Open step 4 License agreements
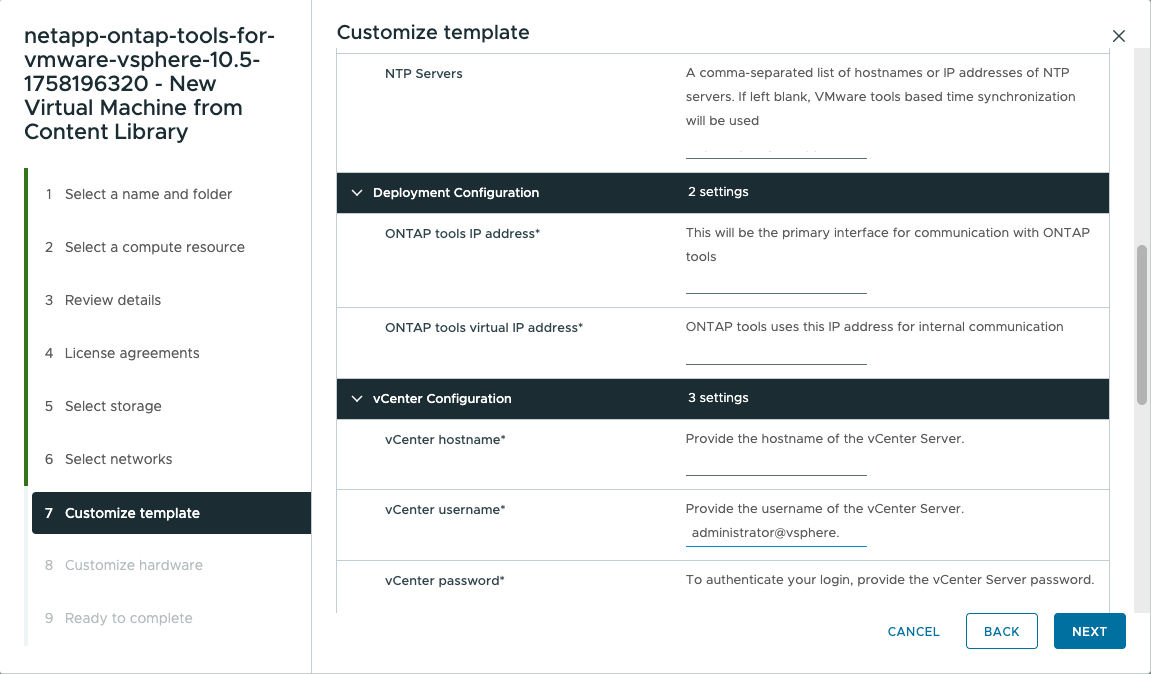 (132, 353)
